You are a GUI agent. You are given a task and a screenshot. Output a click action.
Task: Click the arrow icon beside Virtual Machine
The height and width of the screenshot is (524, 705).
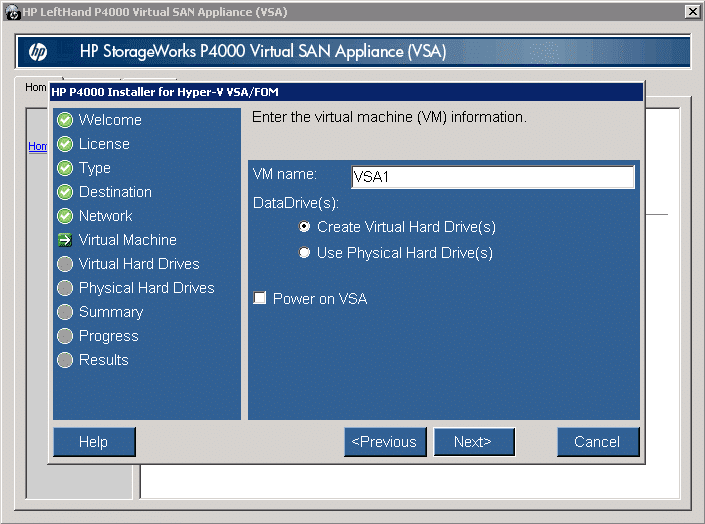[65, 240]
